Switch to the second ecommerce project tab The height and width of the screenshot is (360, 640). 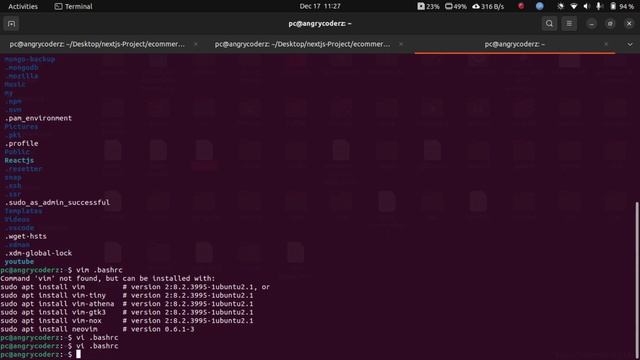(302, 44)
